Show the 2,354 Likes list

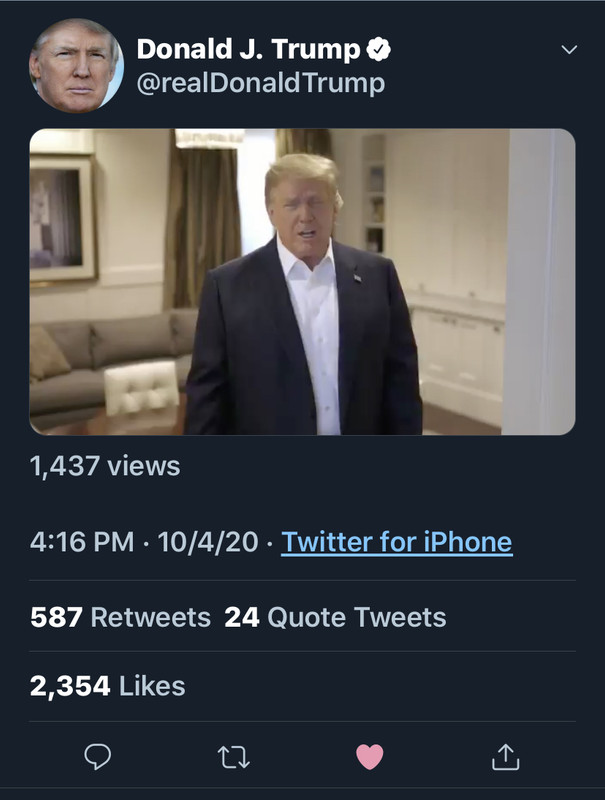tap(108, 686)
